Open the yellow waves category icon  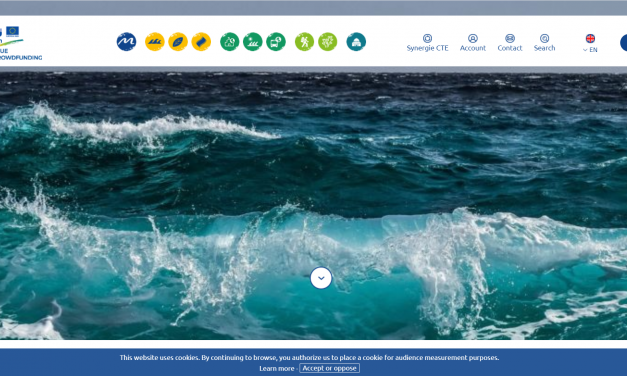(x=155, y=42)
